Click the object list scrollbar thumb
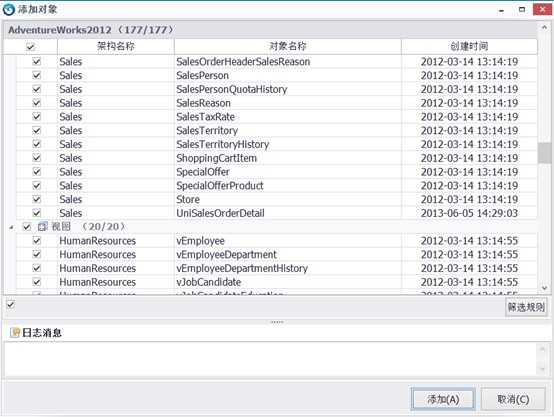Viewport: 554px width, 417px height. click(544, 153)
